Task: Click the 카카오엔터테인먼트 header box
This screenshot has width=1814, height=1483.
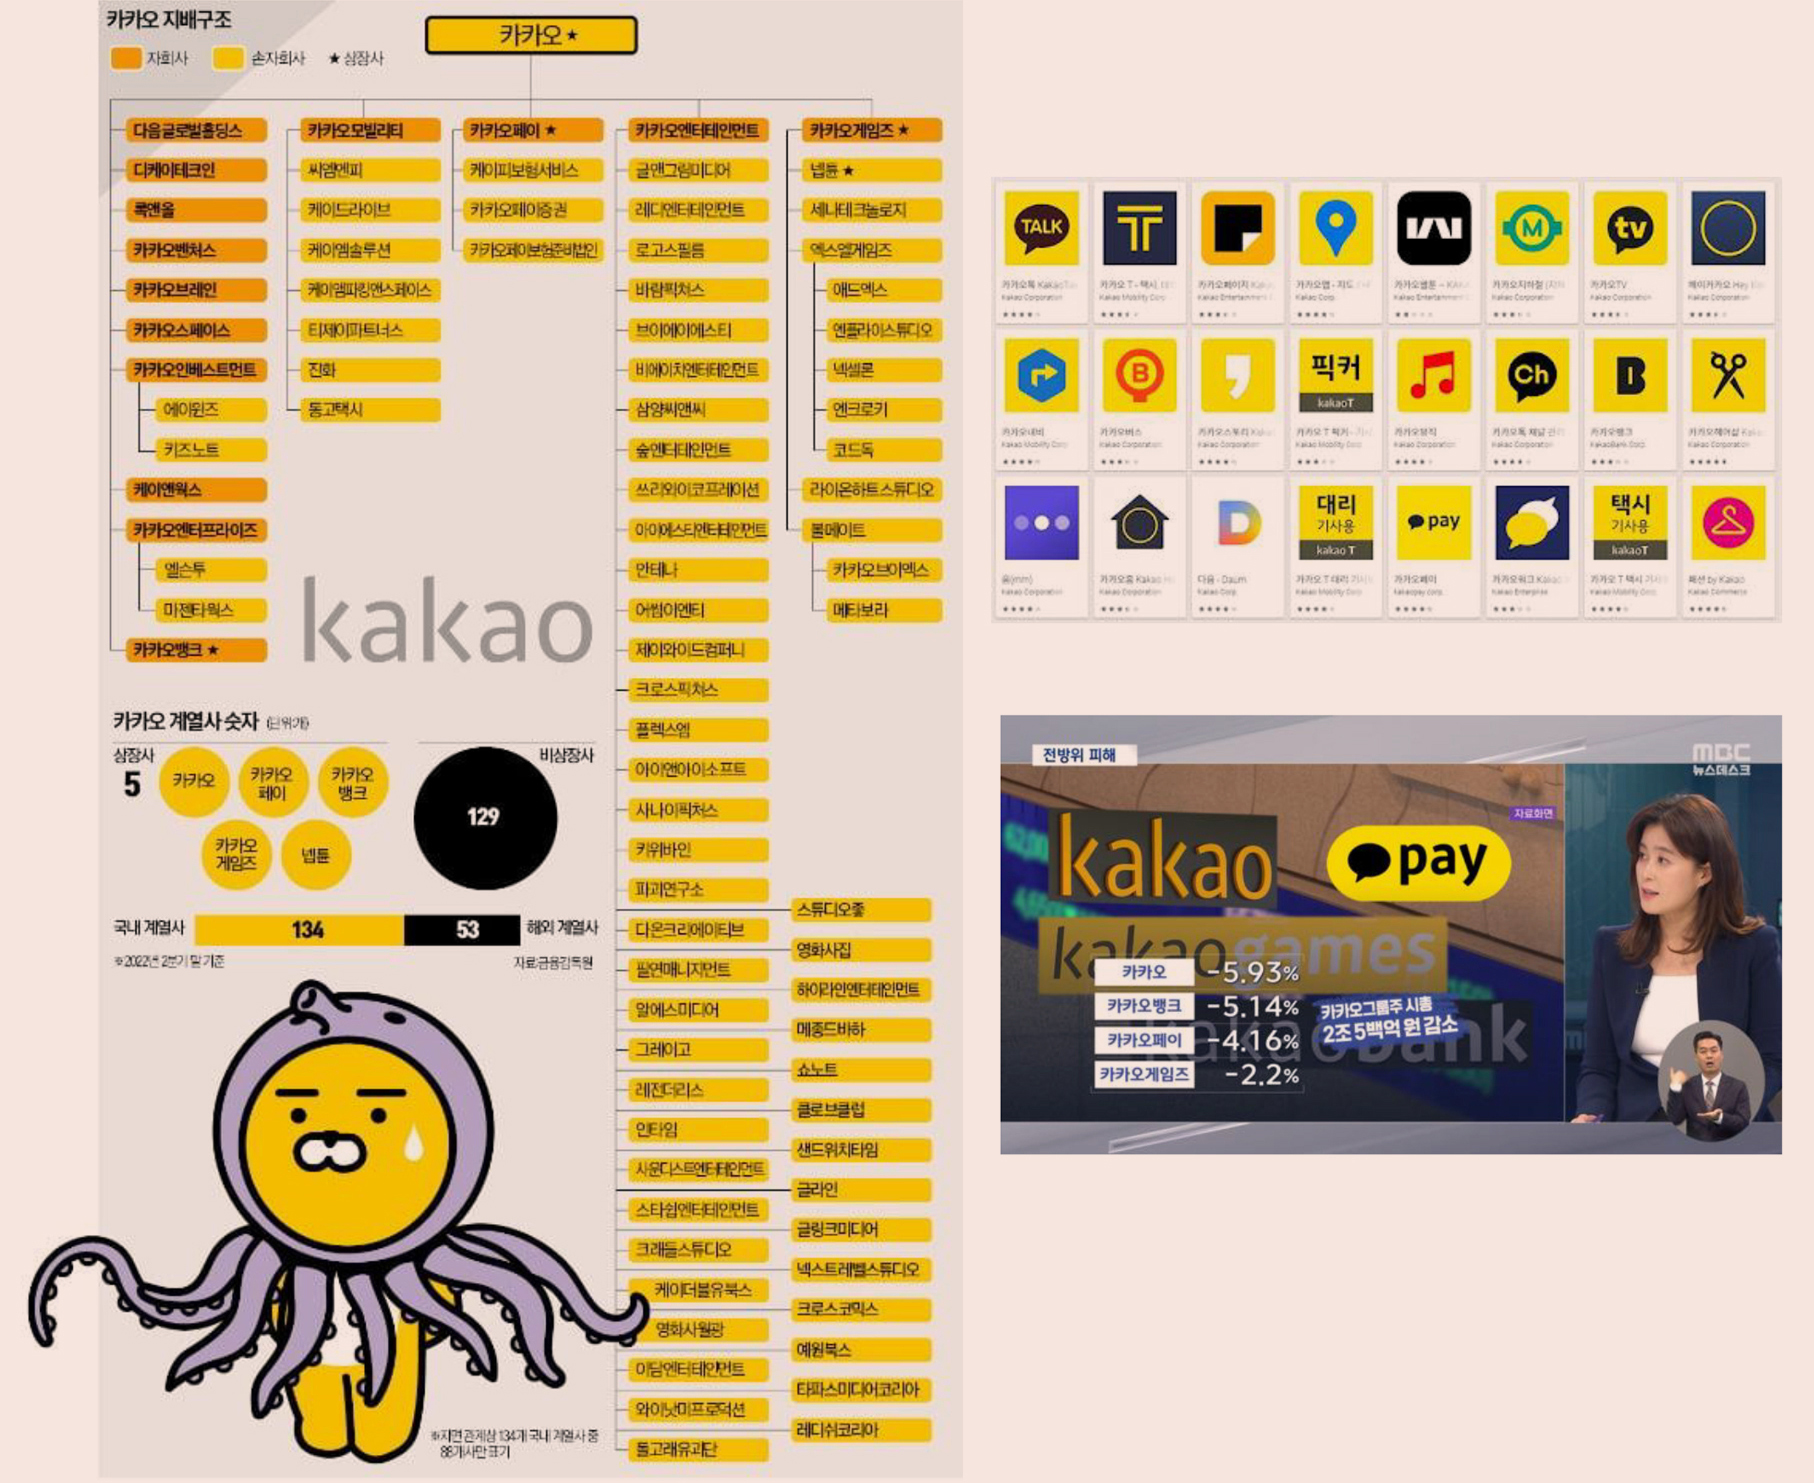Action: [698, 130]
